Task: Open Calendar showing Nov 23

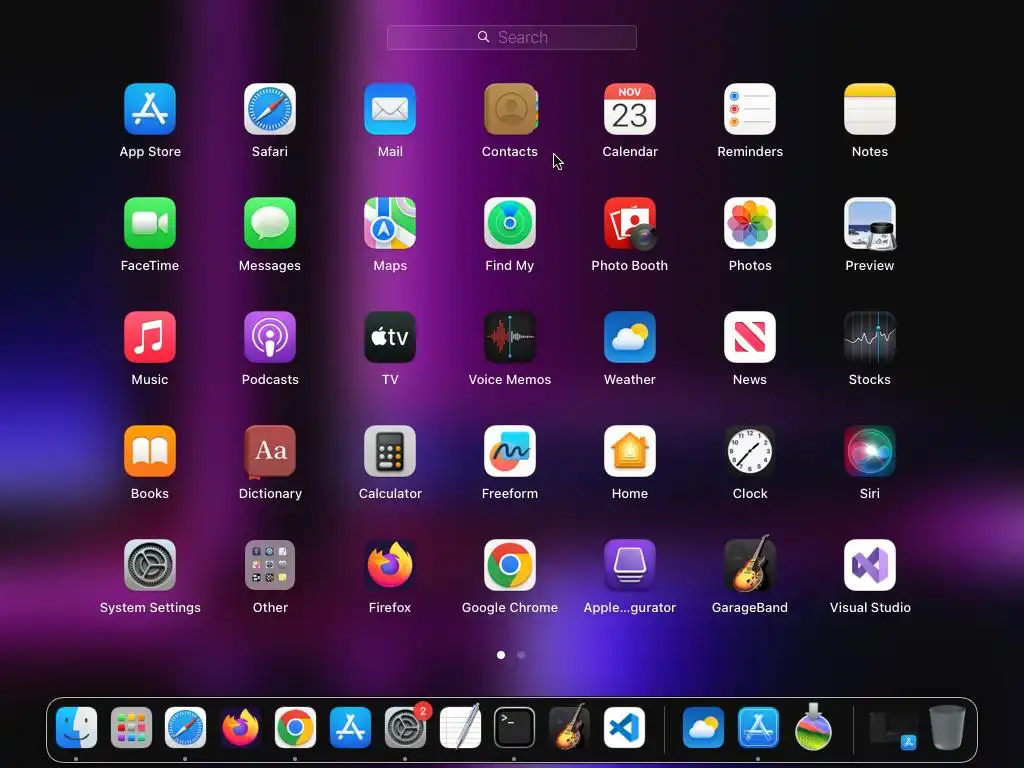Action: (630, 109)
